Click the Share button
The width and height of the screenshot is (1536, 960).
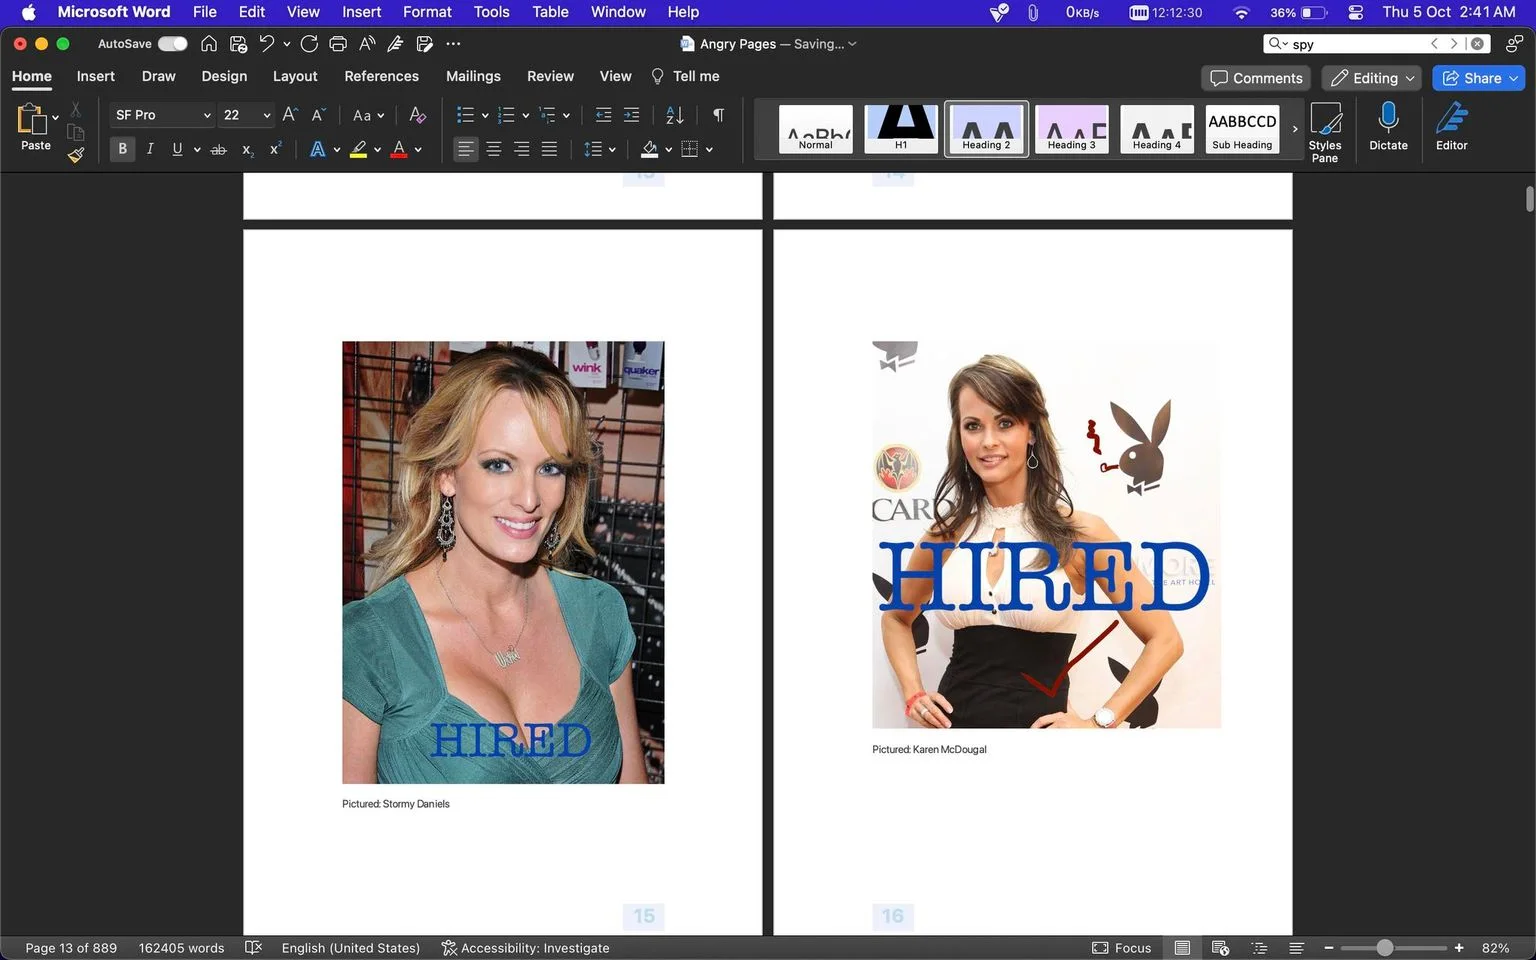[x=1478, y=78]
